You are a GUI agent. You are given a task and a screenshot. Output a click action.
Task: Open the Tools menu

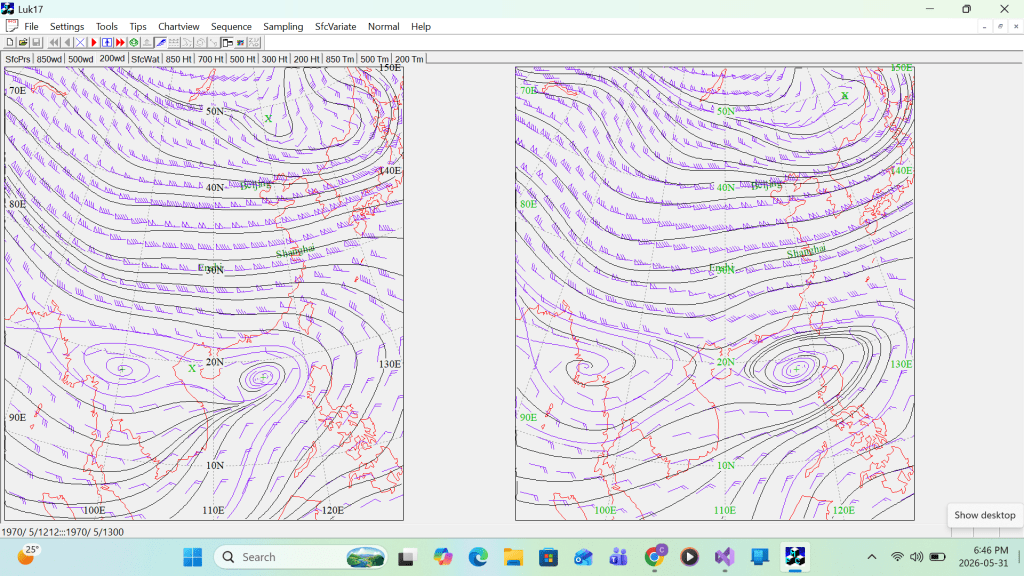click(x=106, y=27)
